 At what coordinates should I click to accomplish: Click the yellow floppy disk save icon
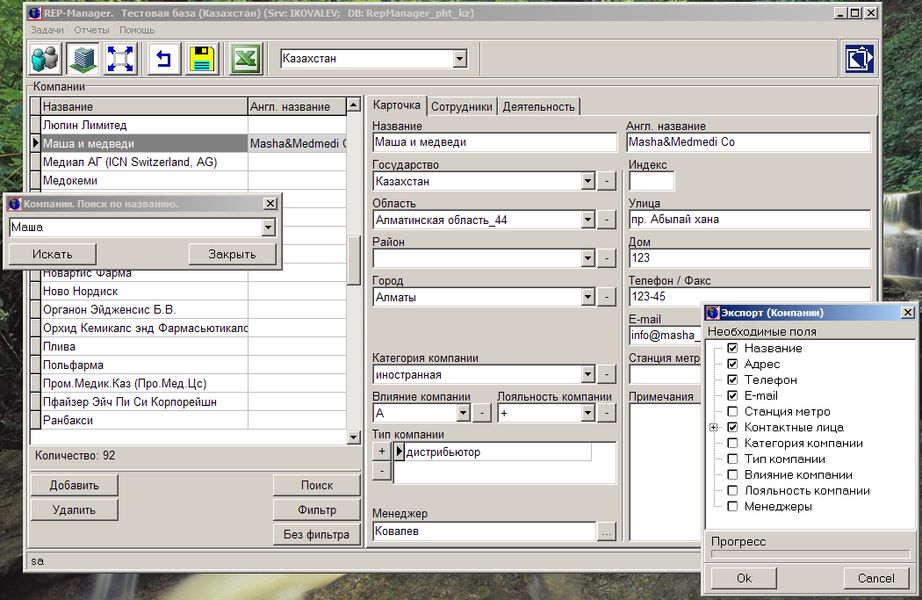pos(203,60)
